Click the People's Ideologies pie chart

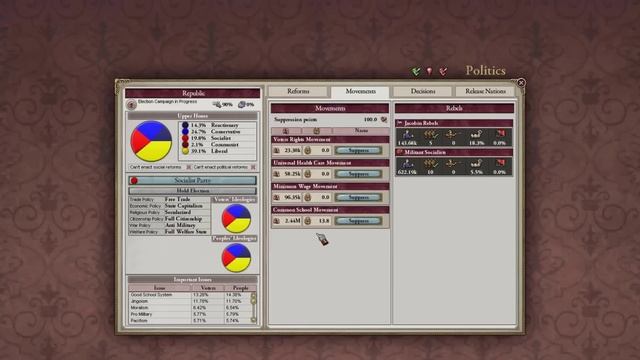(236, 258)
